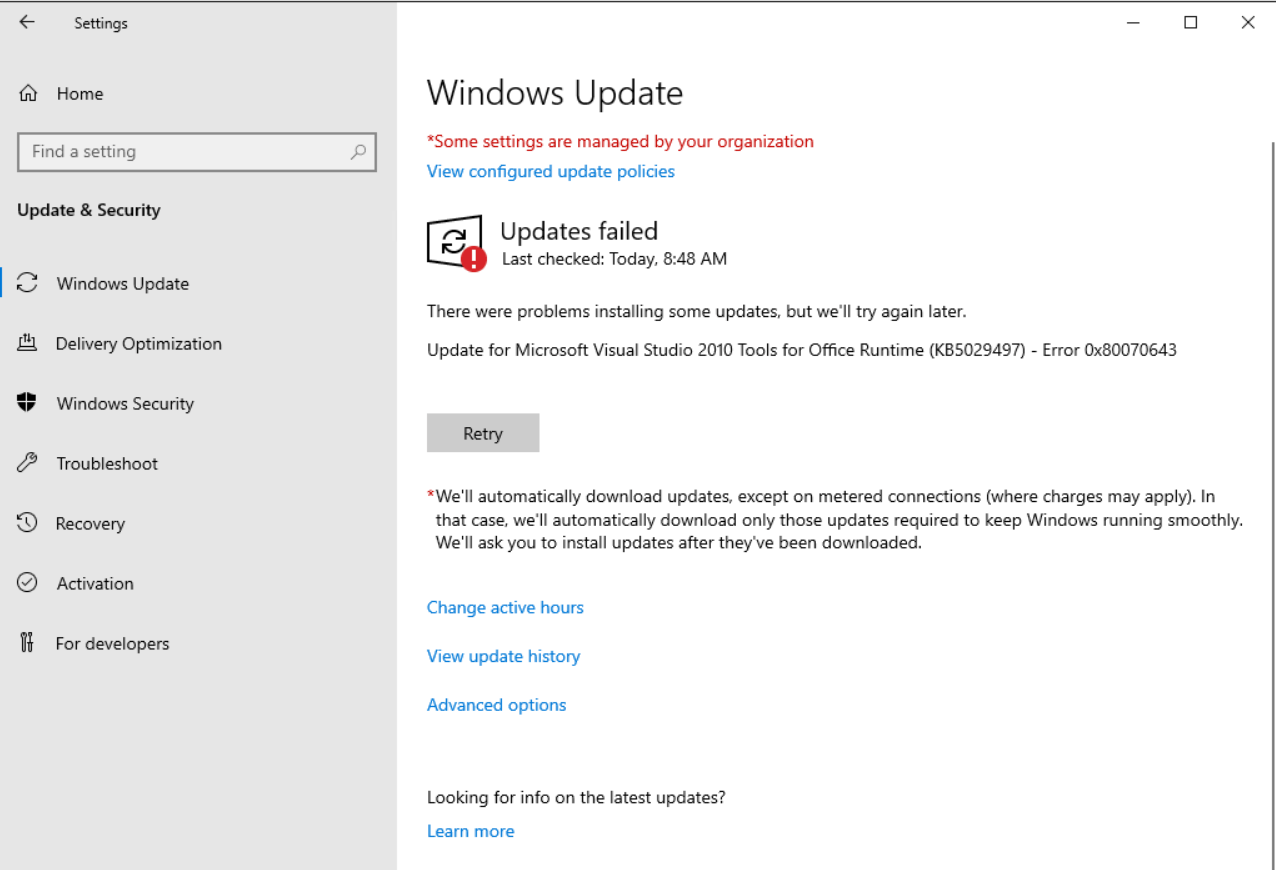Click the Activation checkmark icon

27,583
